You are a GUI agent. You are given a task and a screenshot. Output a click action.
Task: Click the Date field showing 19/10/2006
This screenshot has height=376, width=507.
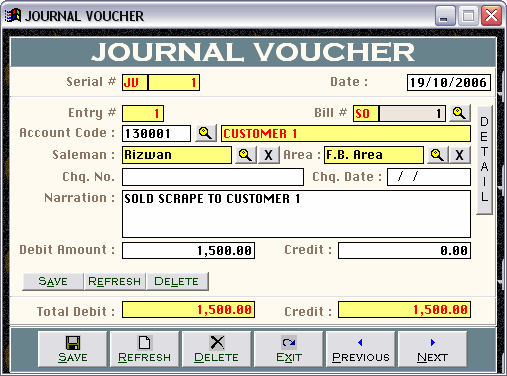449,82
